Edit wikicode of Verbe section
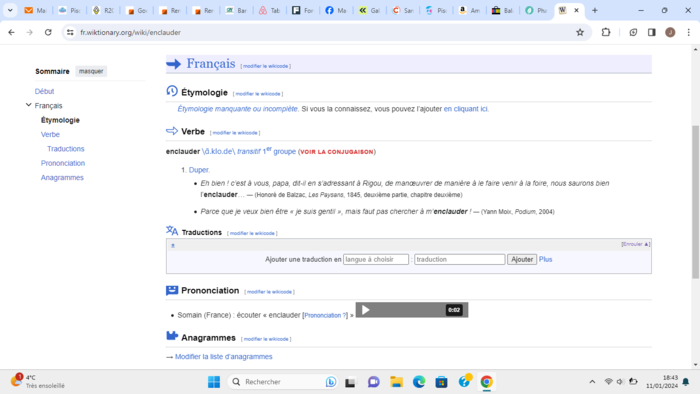The height and width of the screenshot is (394, 700). click(x=235, y=133)
